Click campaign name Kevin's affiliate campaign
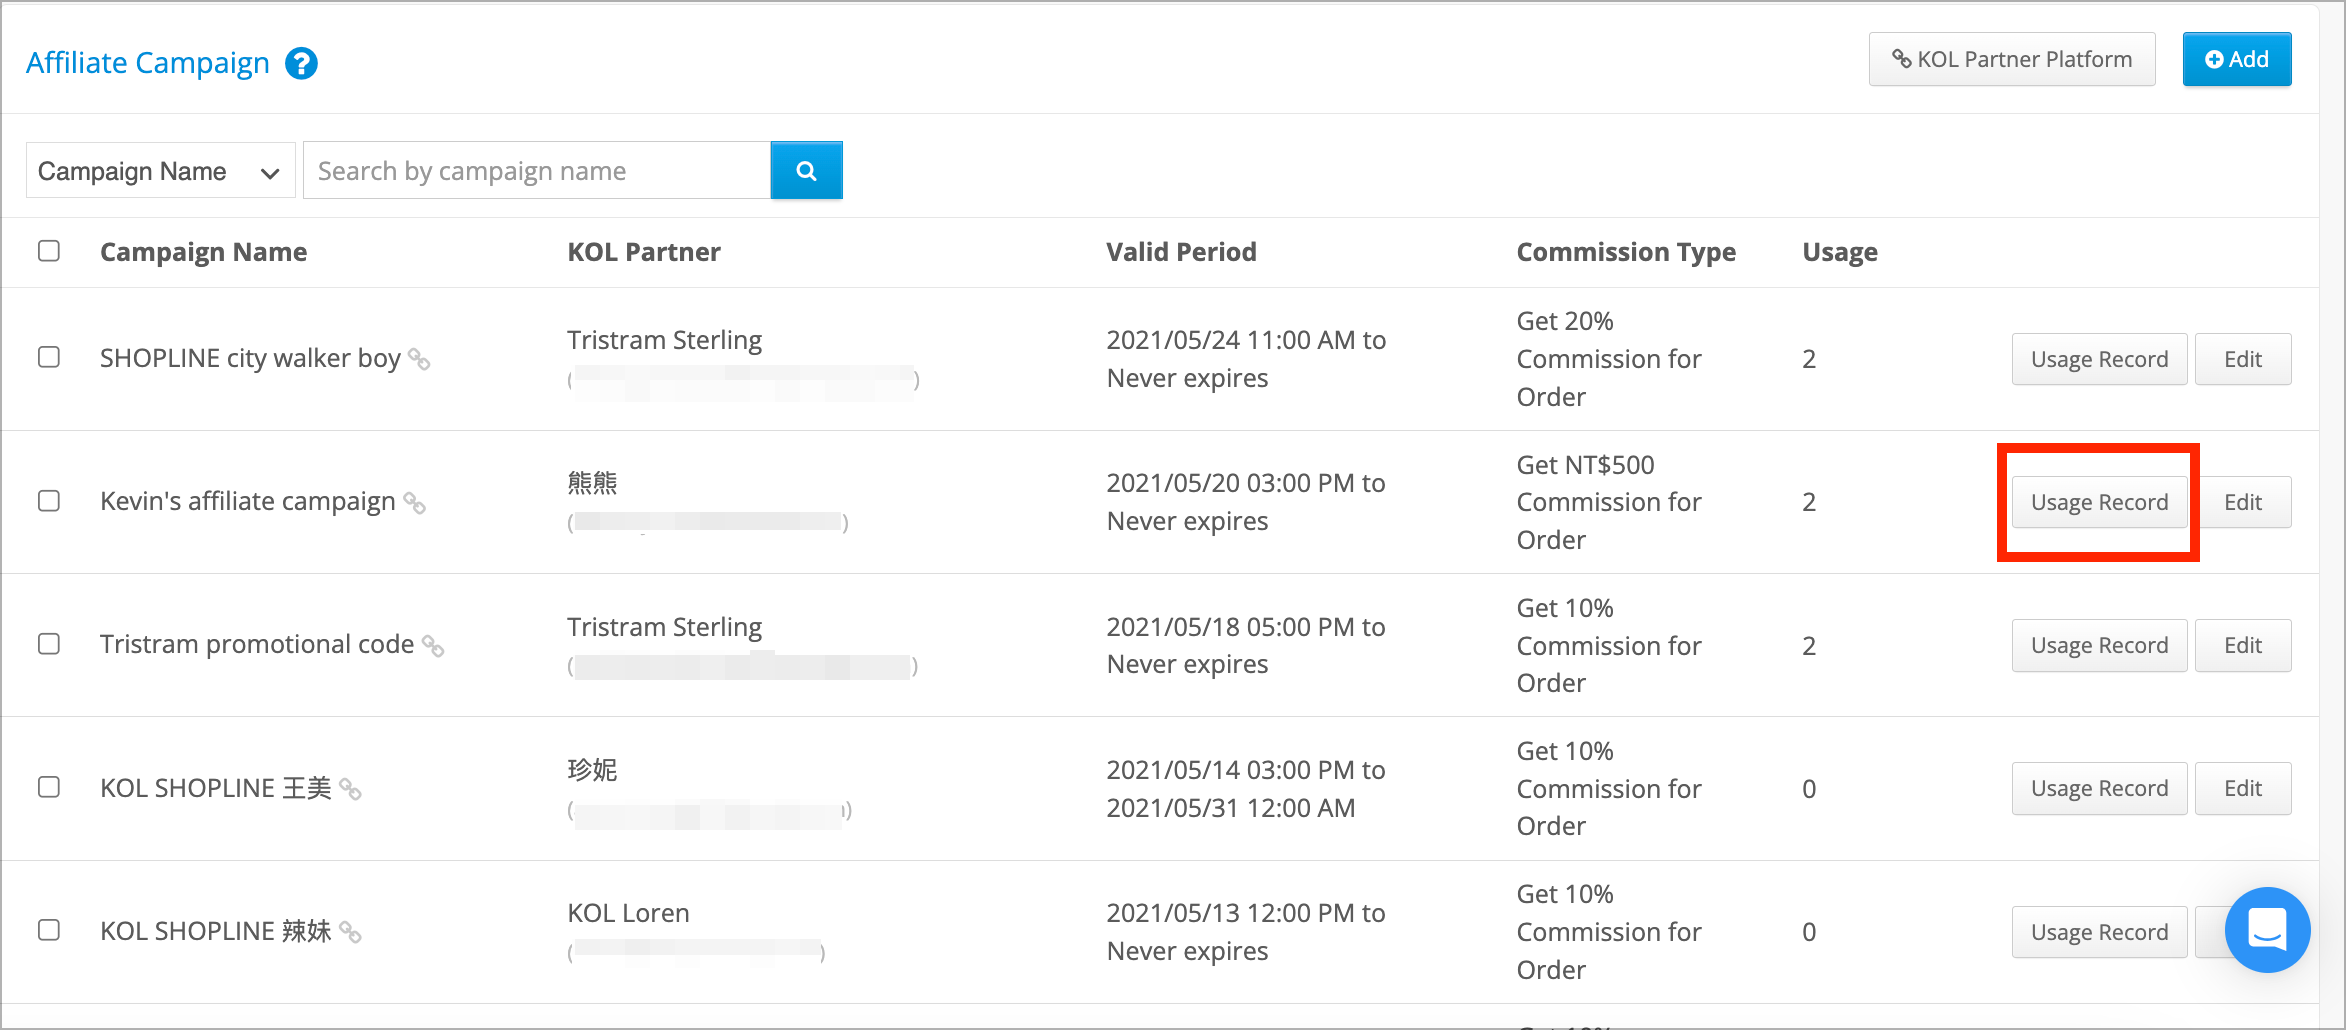2346x1030 pixels. (248, 501)
